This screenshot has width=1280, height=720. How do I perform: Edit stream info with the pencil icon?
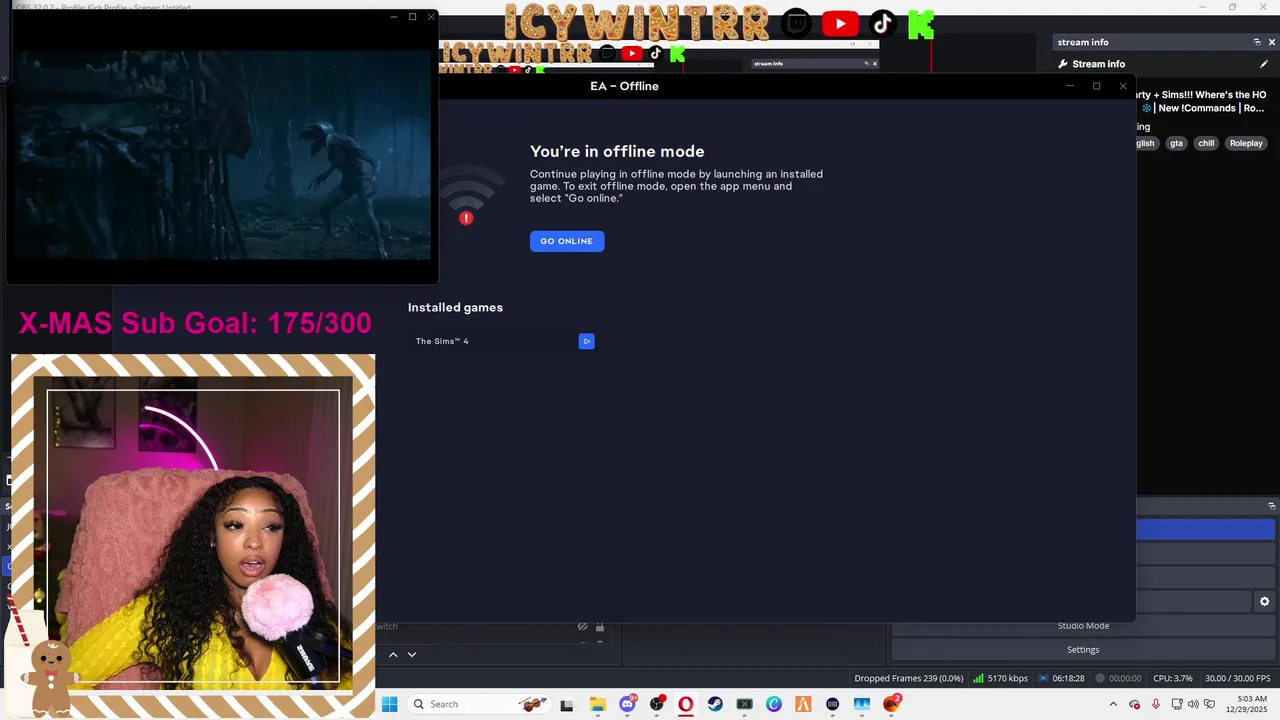pos(1264,64)
